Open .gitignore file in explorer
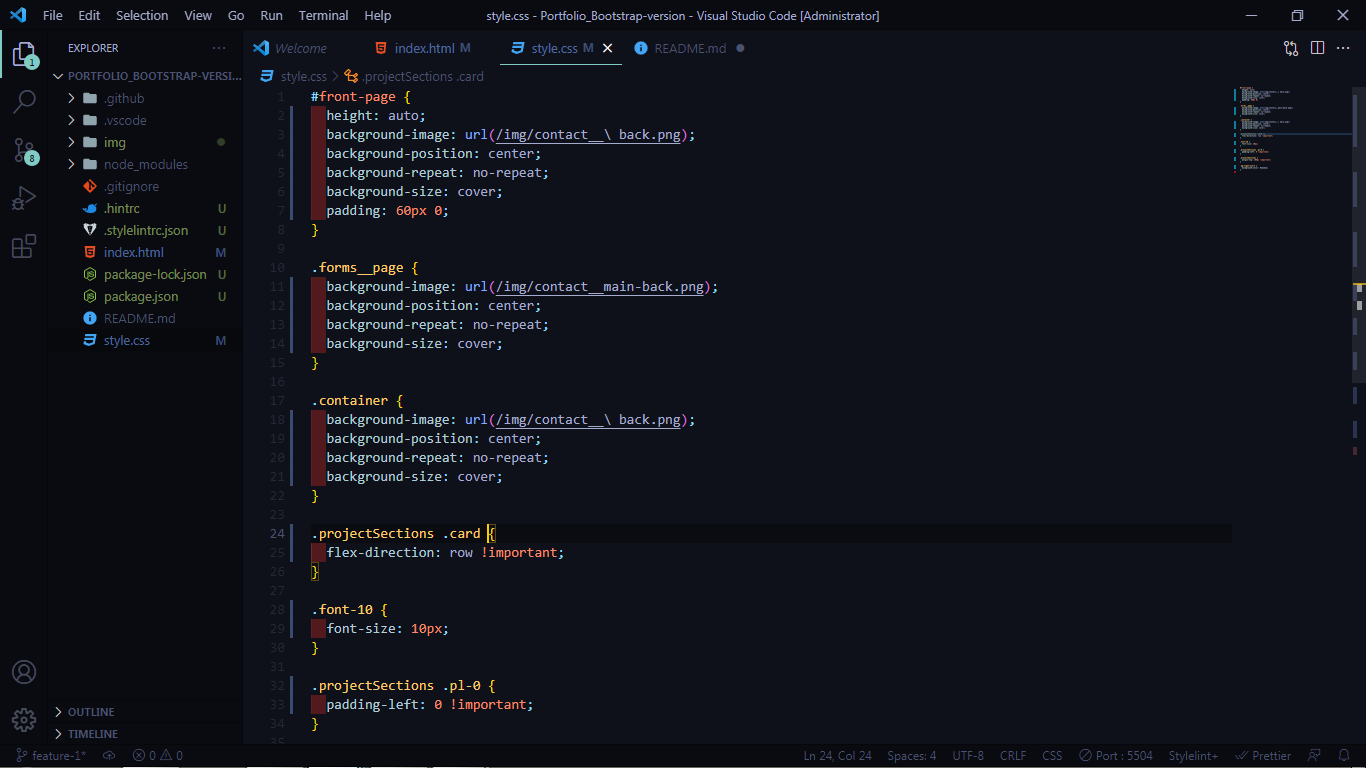The width and height of the screenshot is (1366, 768). (x=147, y=186)
